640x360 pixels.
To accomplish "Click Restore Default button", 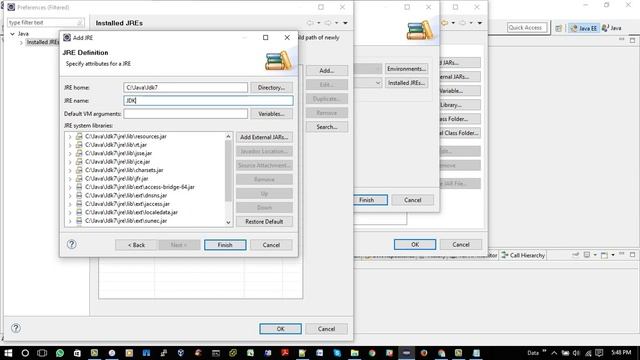I will (x=264, y=221).
